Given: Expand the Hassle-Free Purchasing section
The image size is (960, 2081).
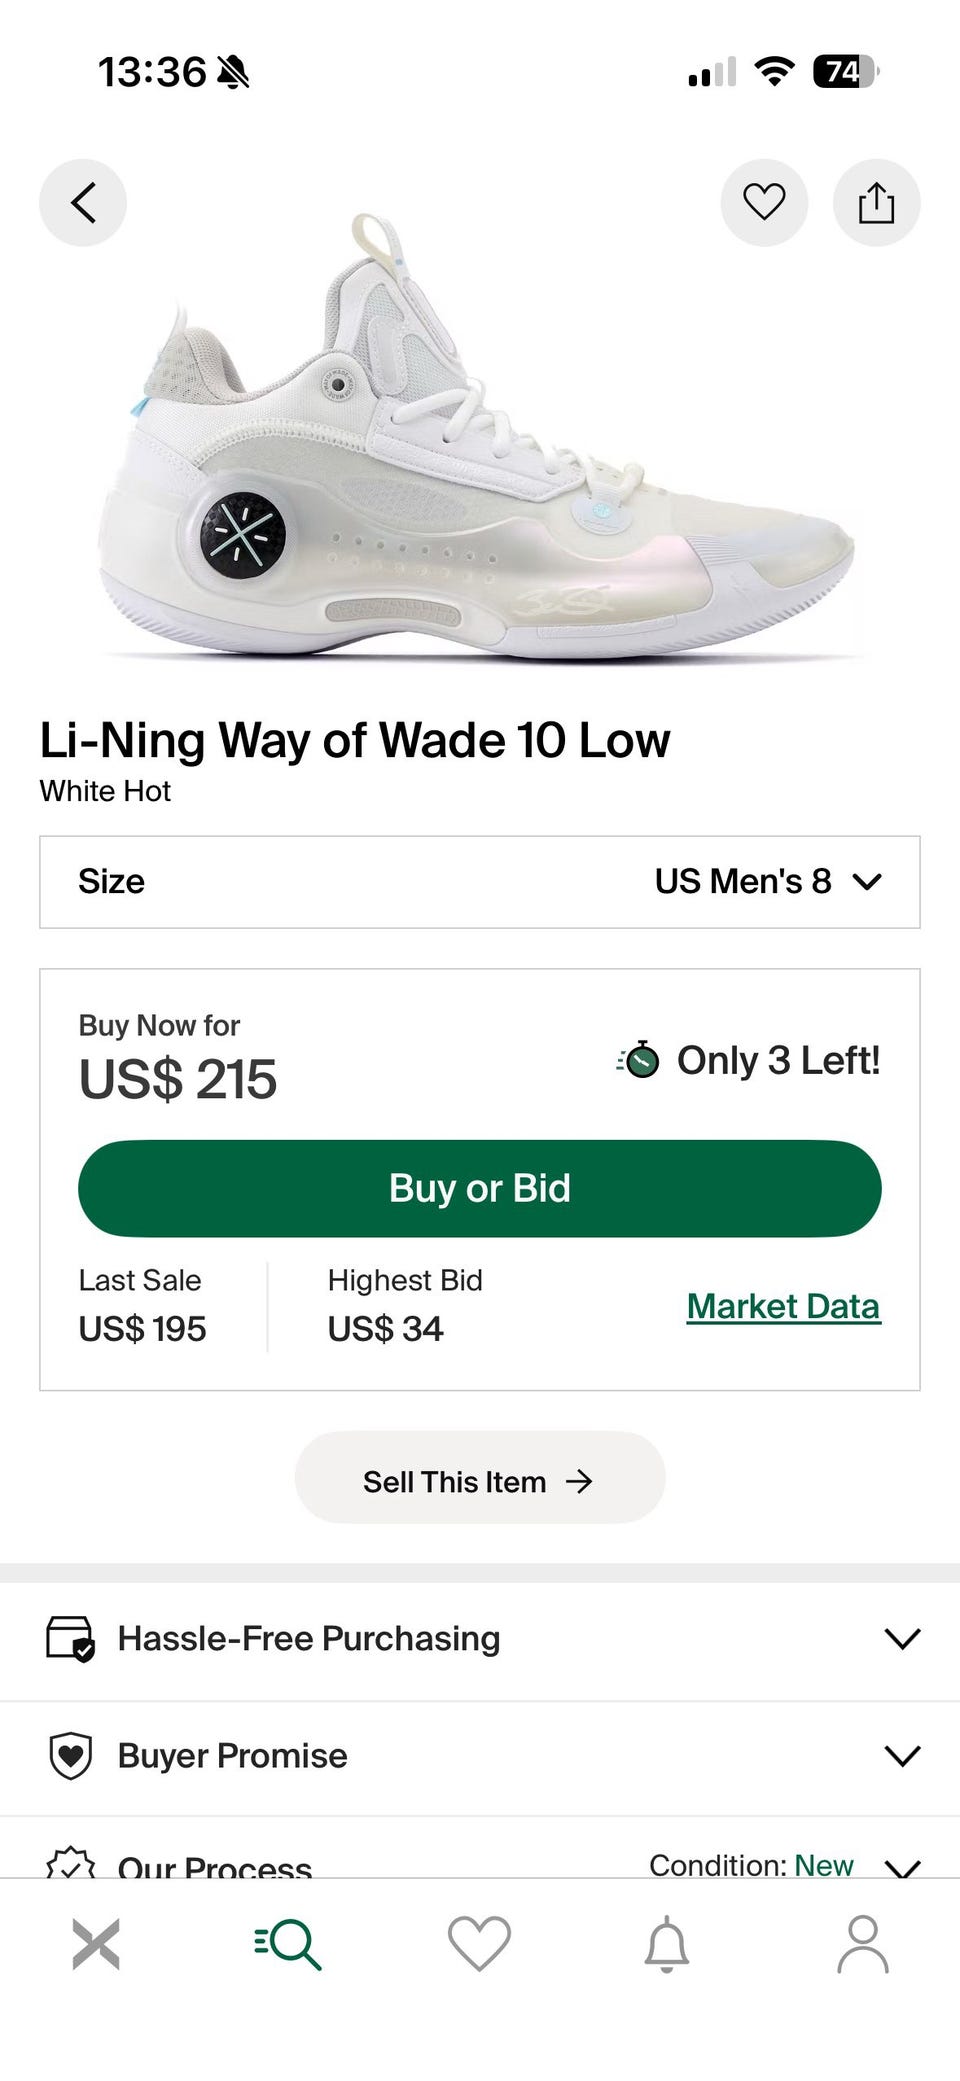Looking at the screenshot, I should tap(902, 1638).
